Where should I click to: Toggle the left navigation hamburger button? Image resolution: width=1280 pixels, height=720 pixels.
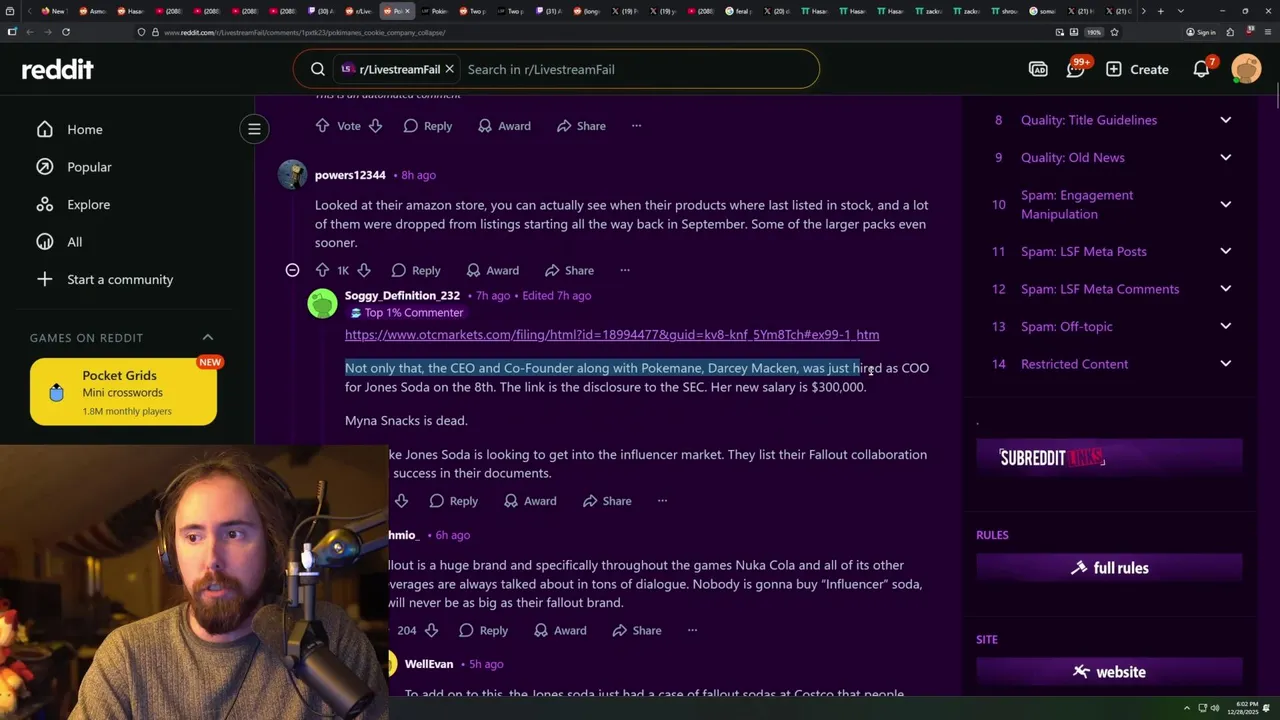[x=254, y=129]
